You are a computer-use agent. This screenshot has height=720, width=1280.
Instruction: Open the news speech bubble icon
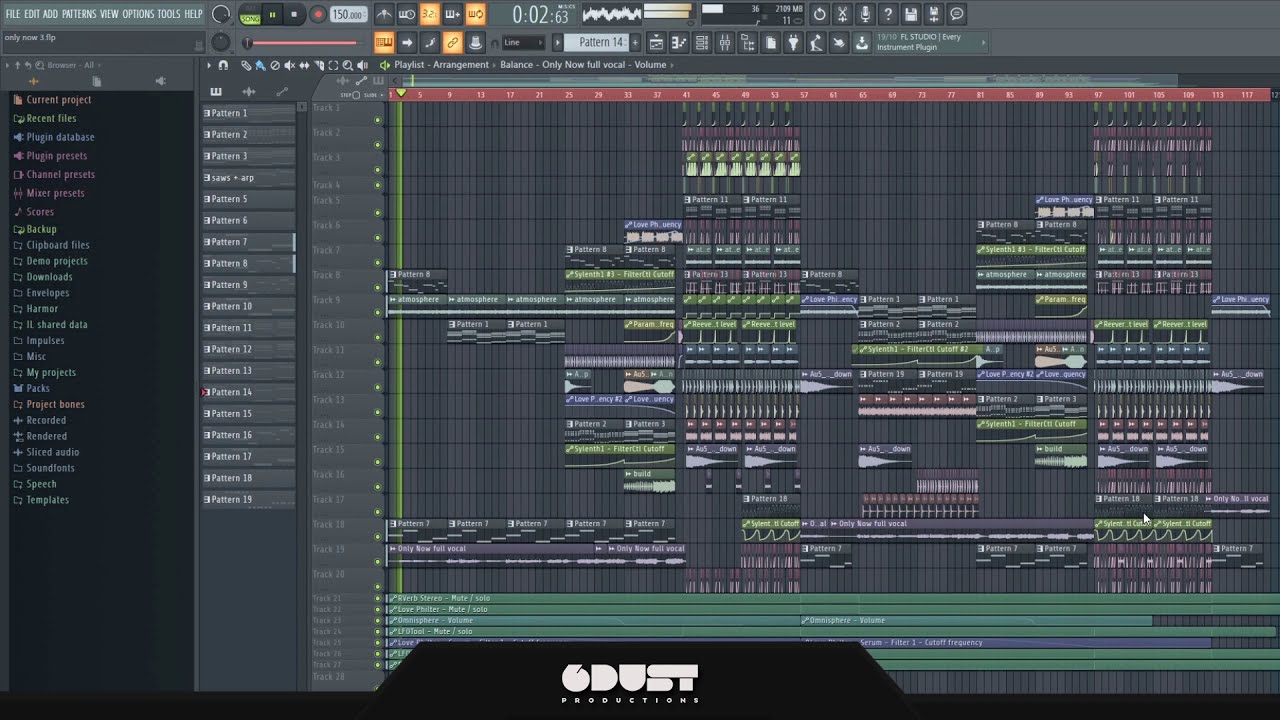tap(957, 14)
